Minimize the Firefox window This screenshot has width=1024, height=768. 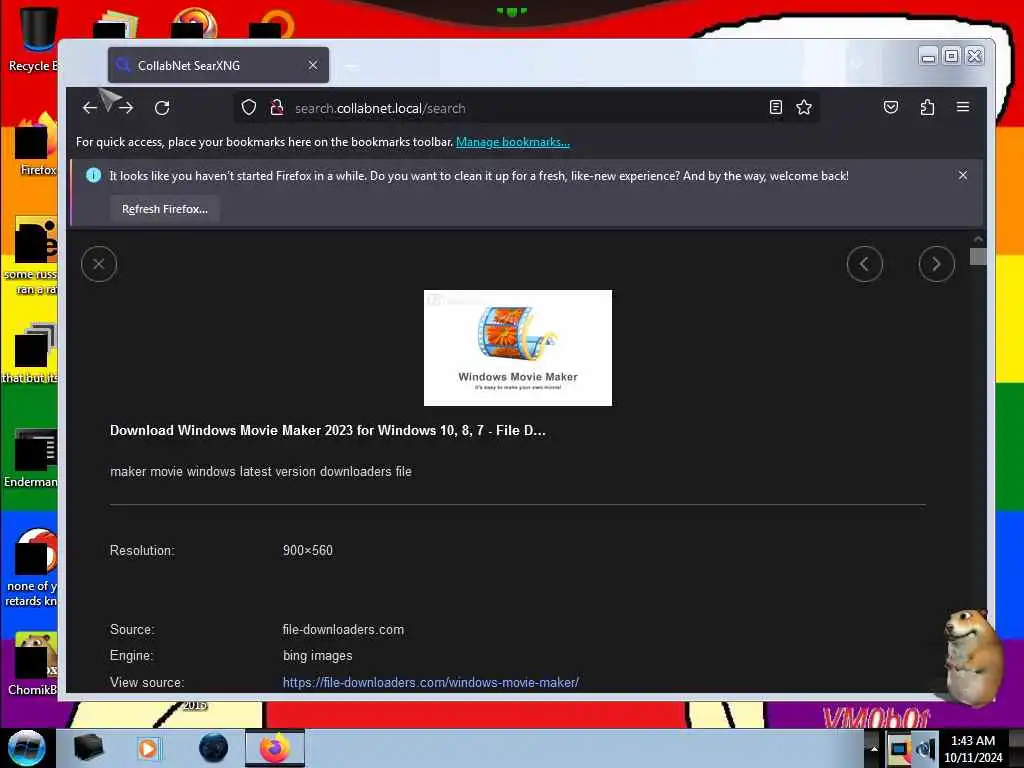click(928, 57)
